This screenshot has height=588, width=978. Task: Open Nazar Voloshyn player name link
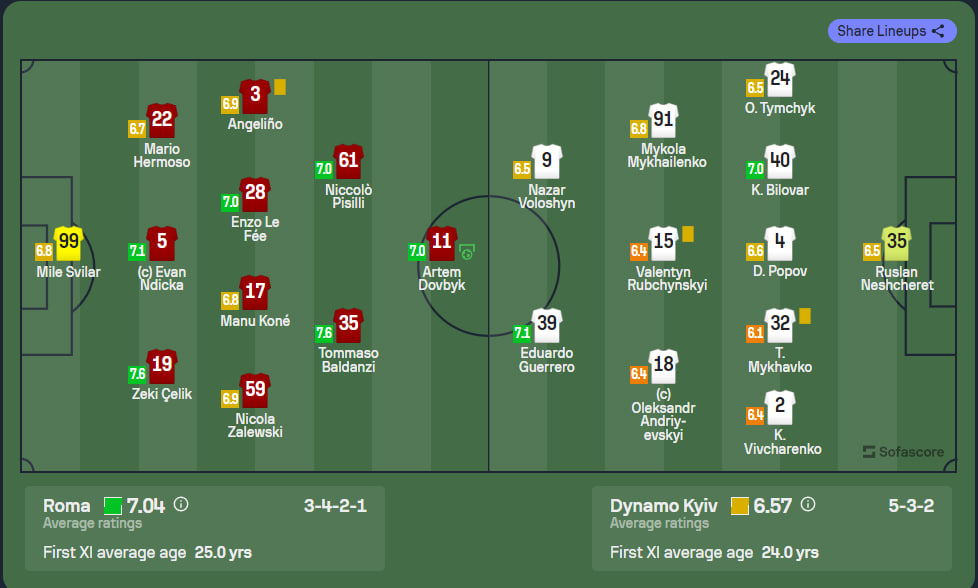coord(547,196)
